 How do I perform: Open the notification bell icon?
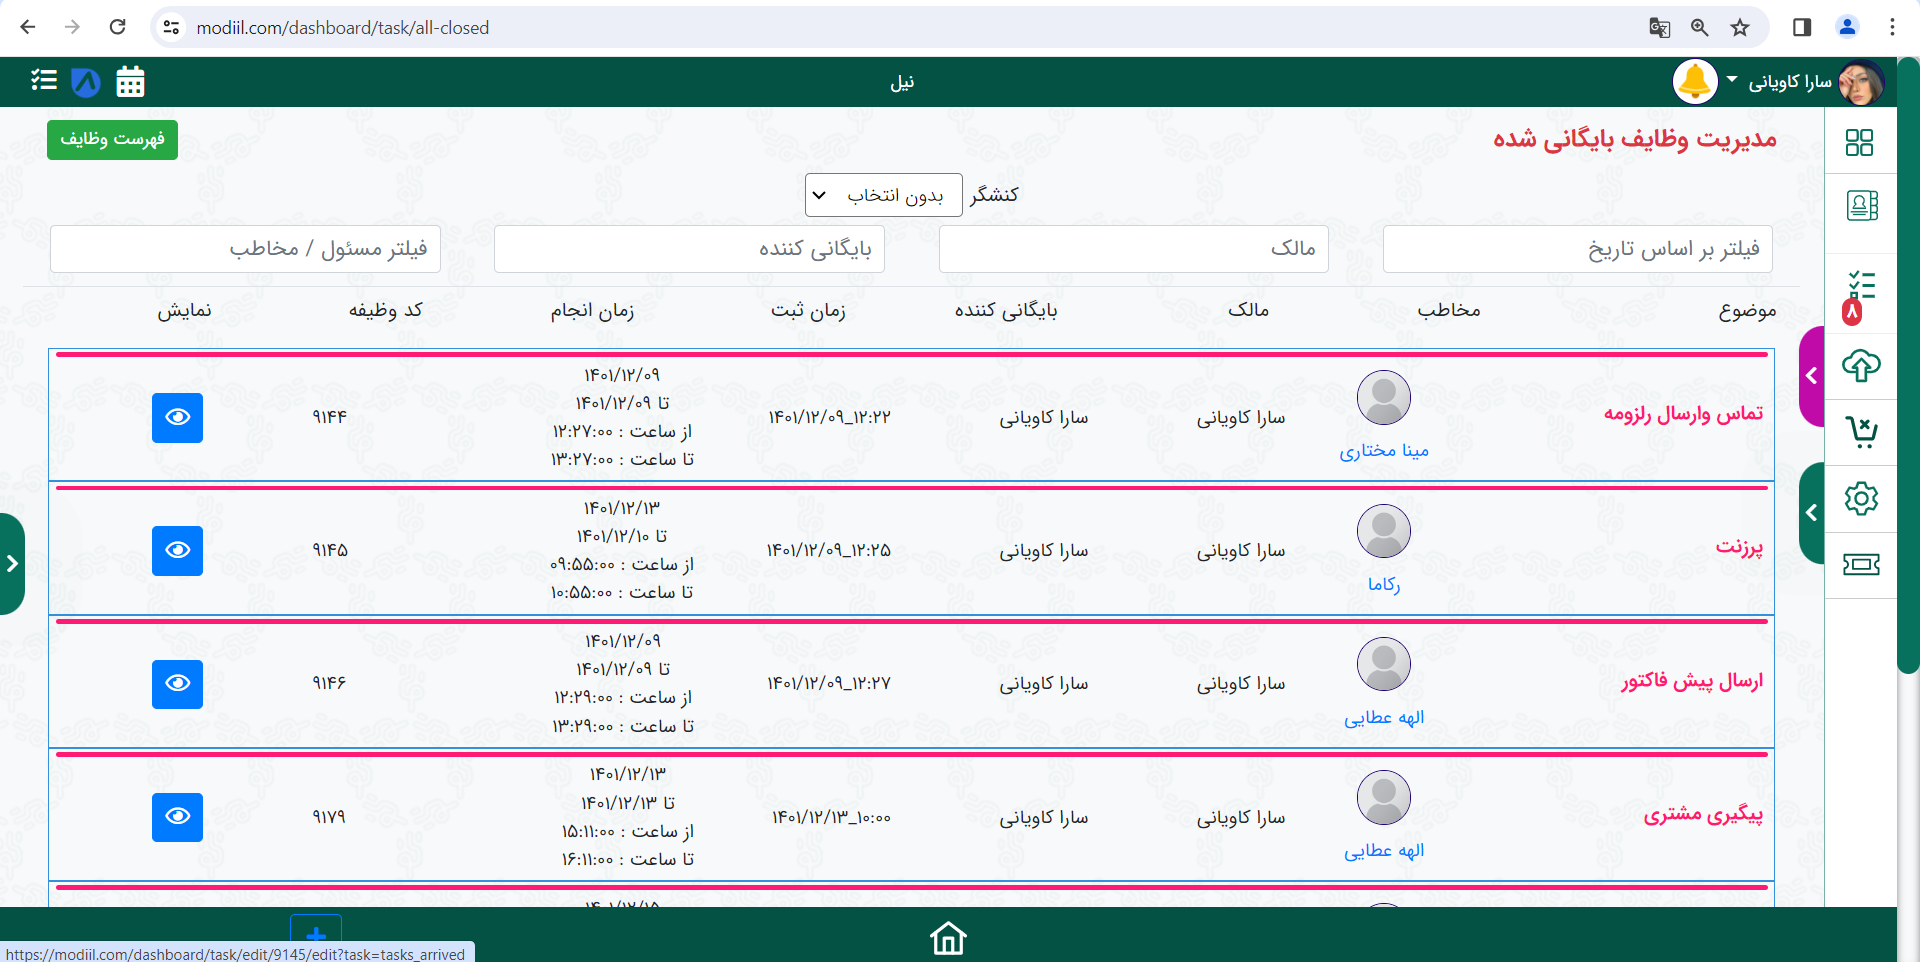tap(1695, 82)
